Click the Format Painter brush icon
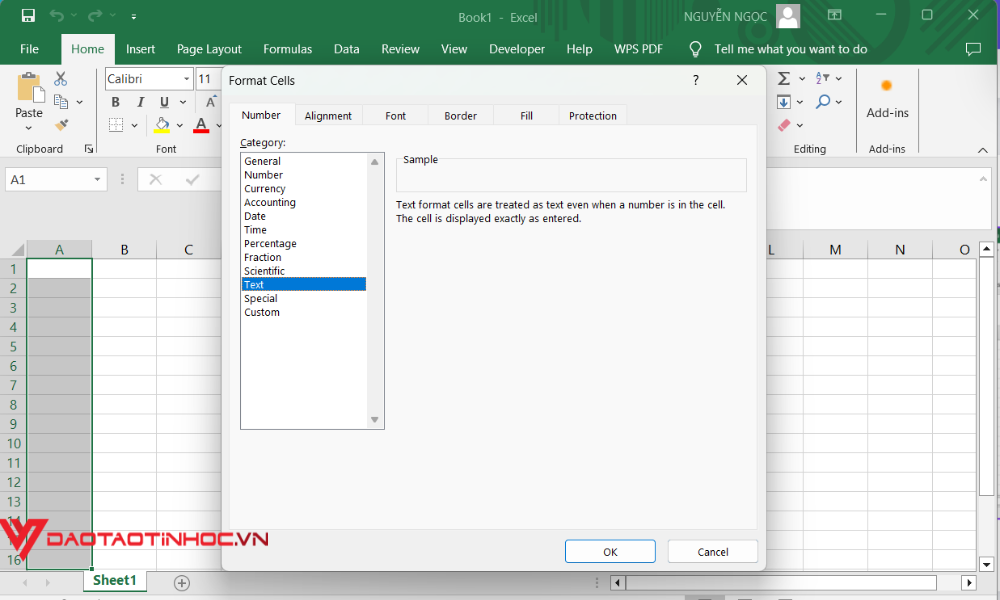 (61, 125)
